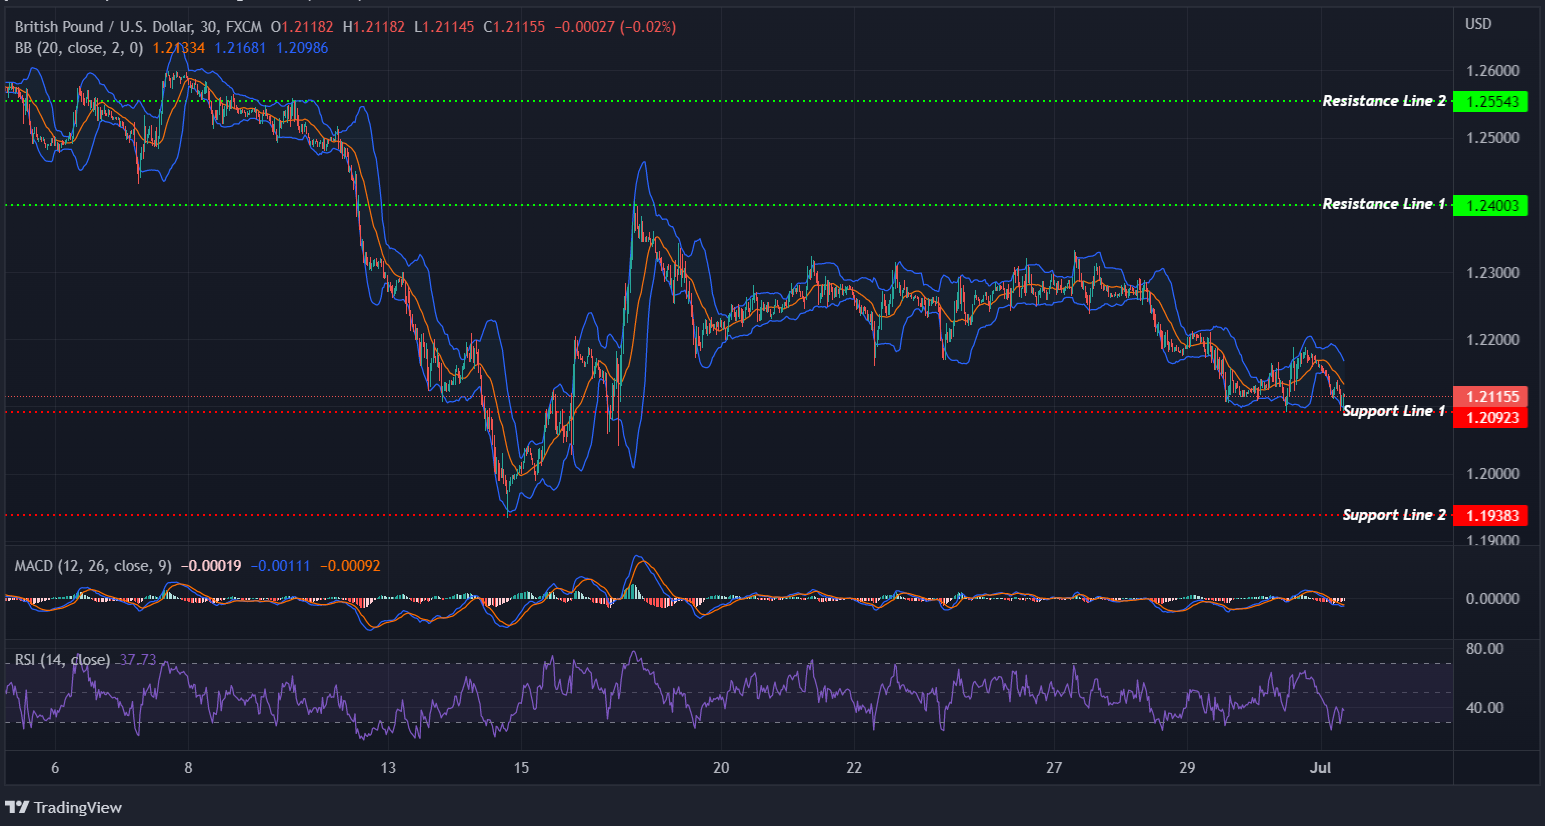This screenshot has width=1545, height=826.
Task: Select the BB (20, close, 2, 0) indicator legend
Action: pyautogui.click(x=77, y=47)
